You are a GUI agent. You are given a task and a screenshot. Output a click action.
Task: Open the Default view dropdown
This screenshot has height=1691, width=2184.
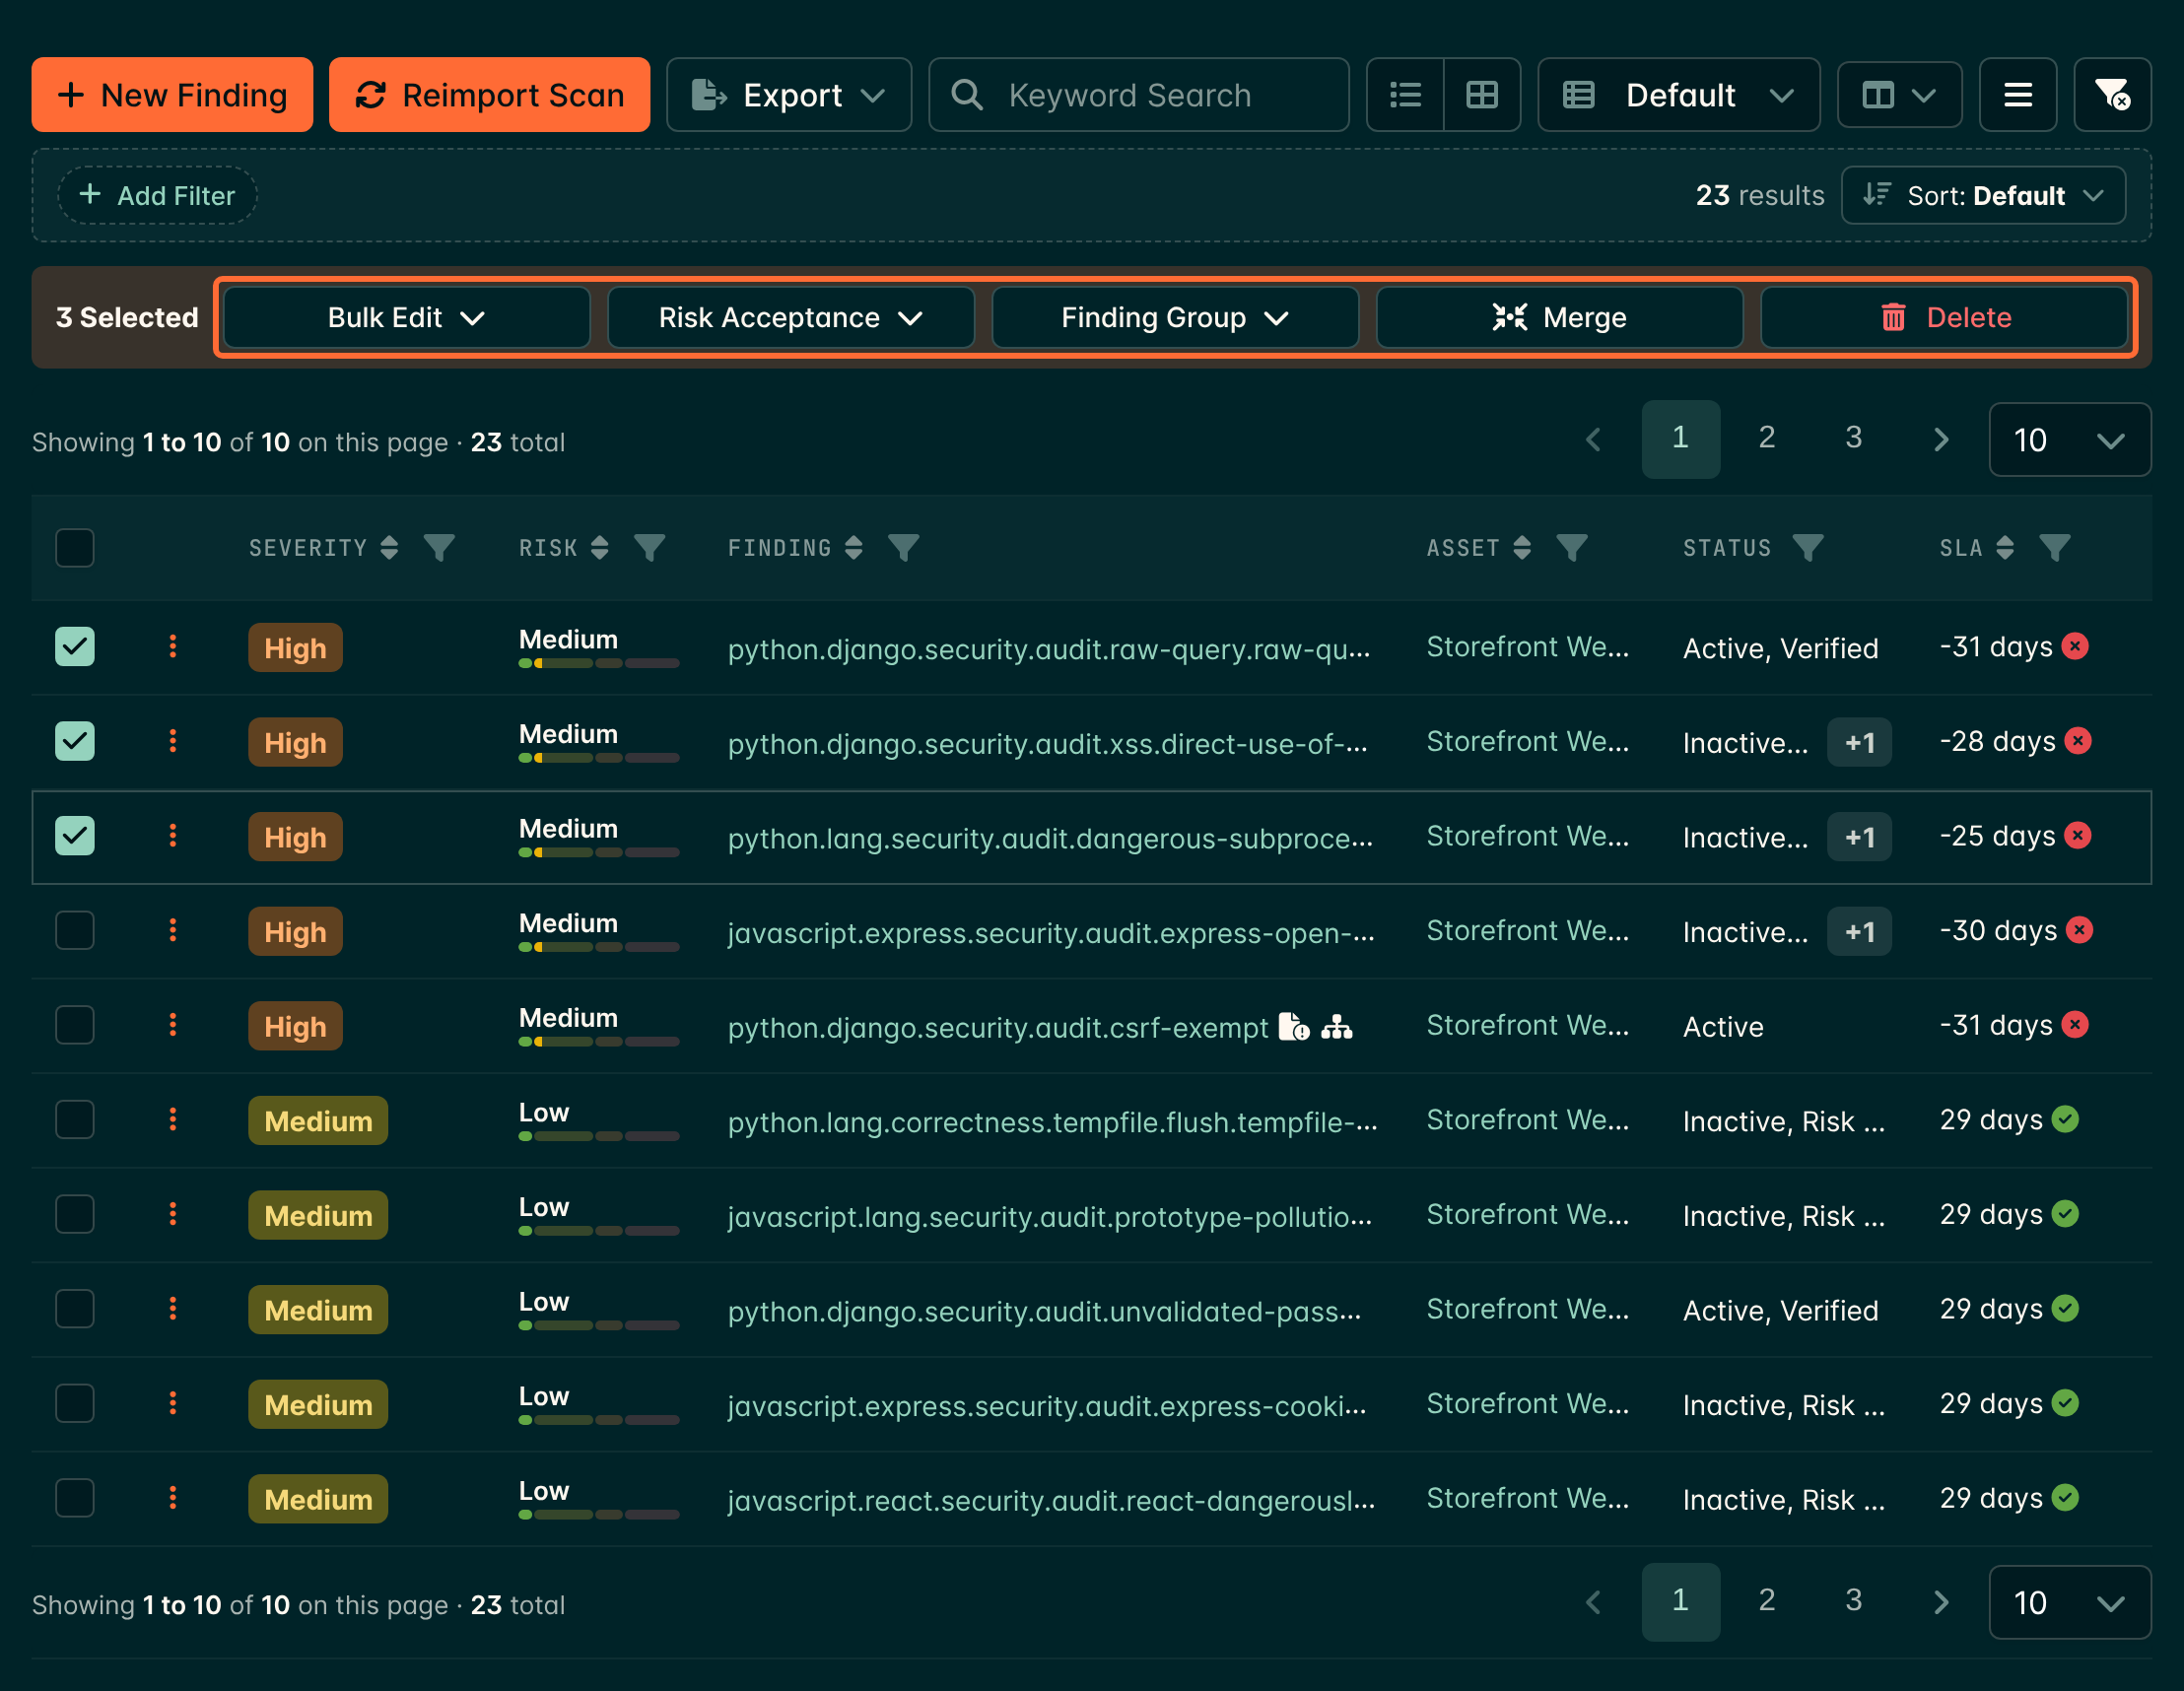(x=1678, y=95)
